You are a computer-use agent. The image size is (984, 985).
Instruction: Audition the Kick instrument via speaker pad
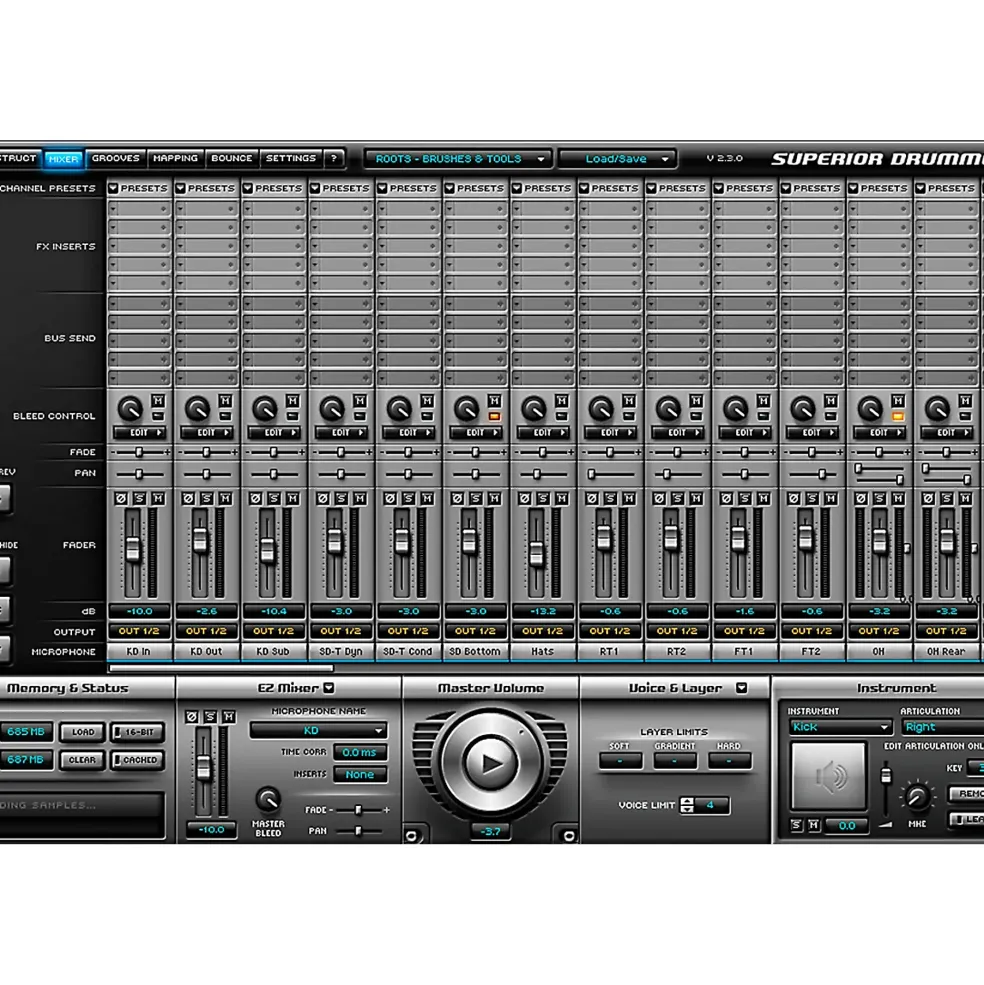(x=829, y=776)
